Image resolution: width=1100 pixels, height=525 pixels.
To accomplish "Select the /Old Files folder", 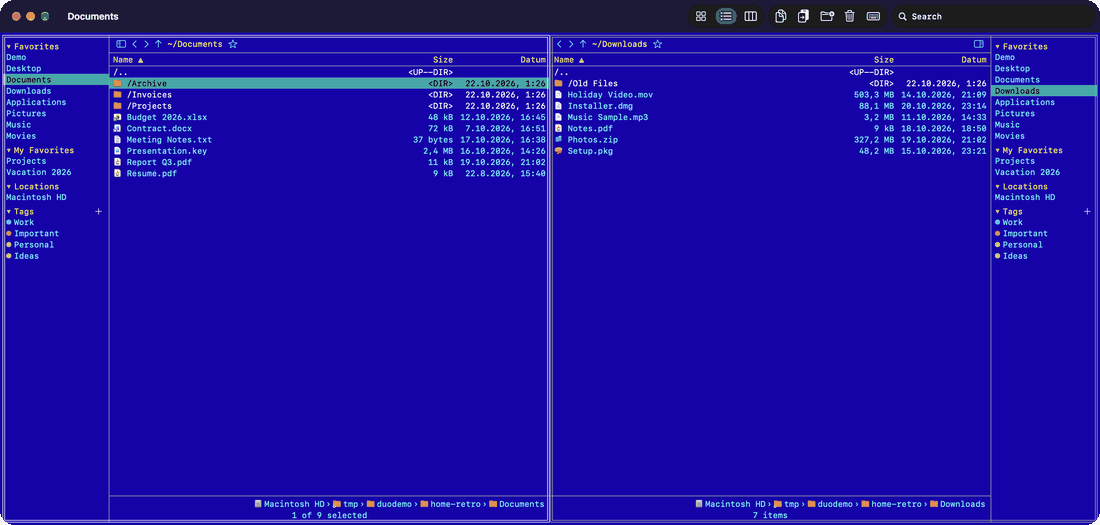I will [770, 84].
